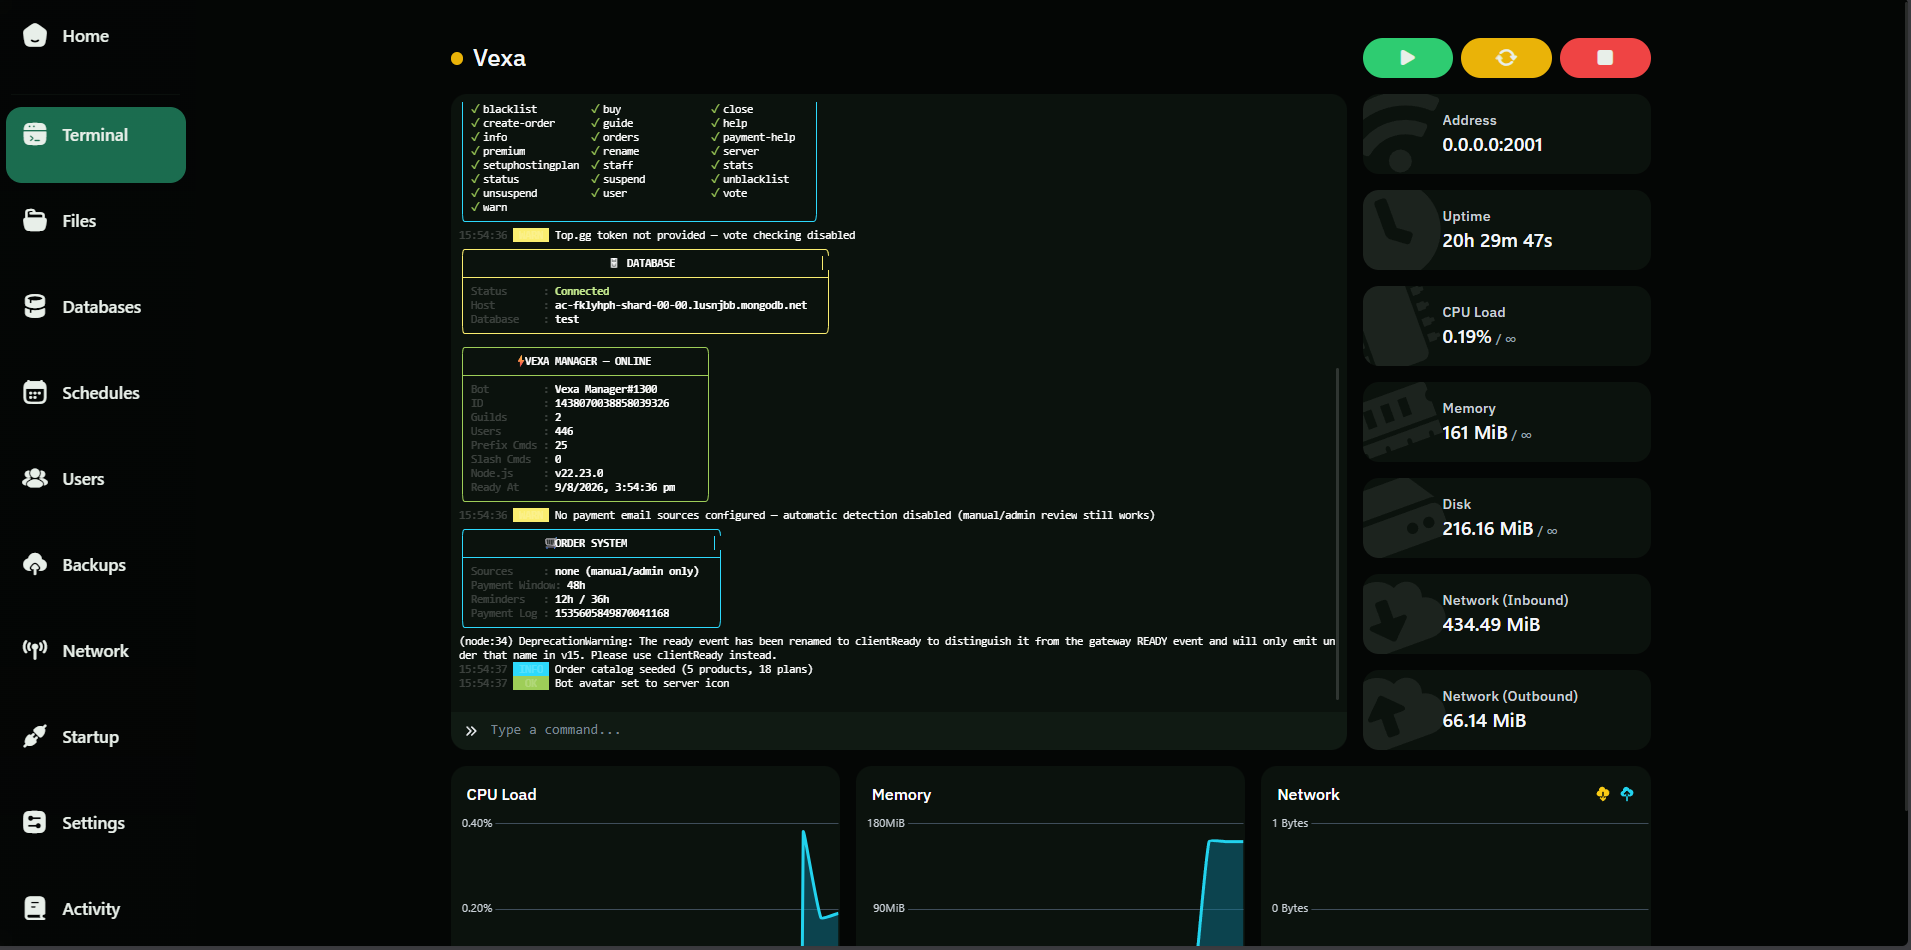Click the Databases stack icon
1911x950 pixels.
(x=35, y=307)
